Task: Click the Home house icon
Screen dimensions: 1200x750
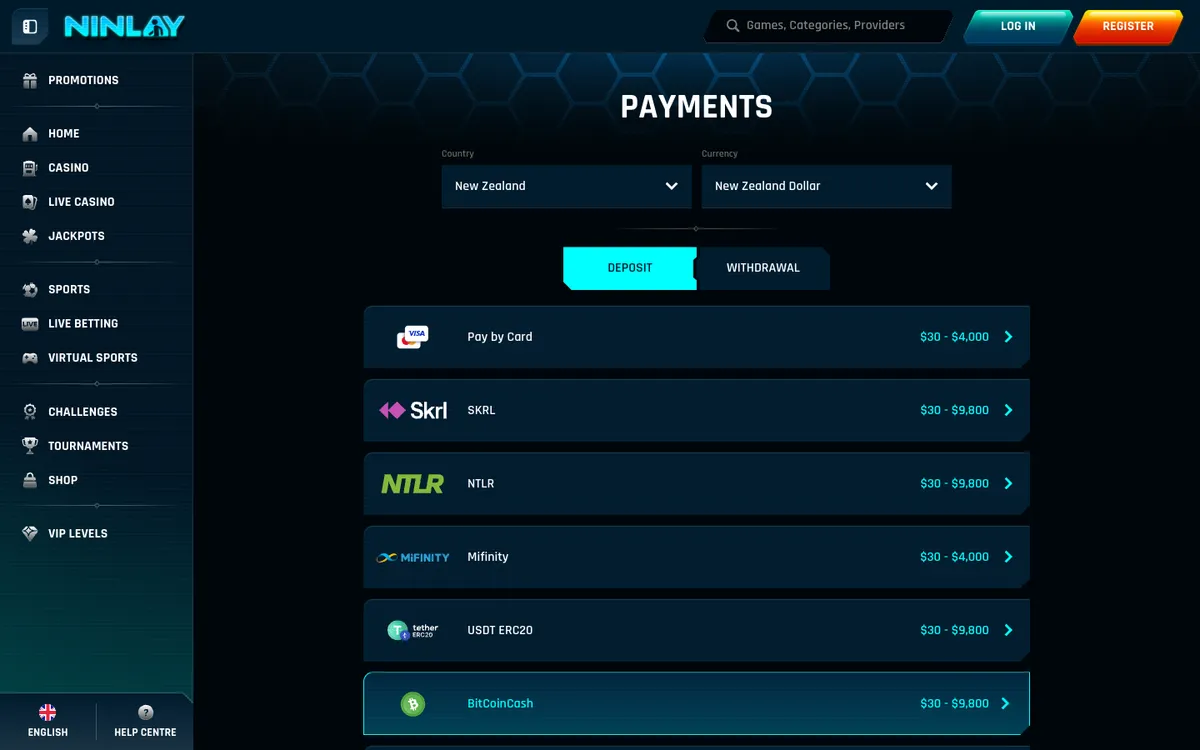Action: pyautogui.click(x=30, y=134)
